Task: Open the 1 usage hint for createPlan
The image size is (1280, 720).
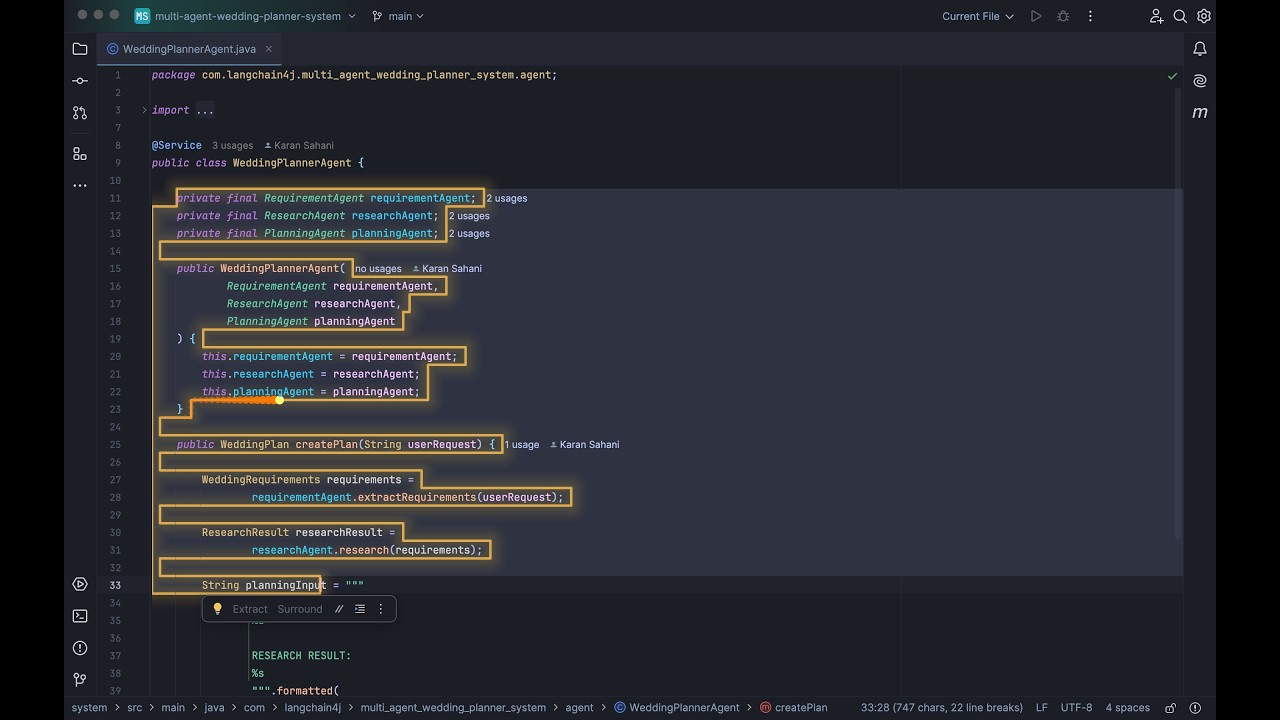Action: [522, 445]
